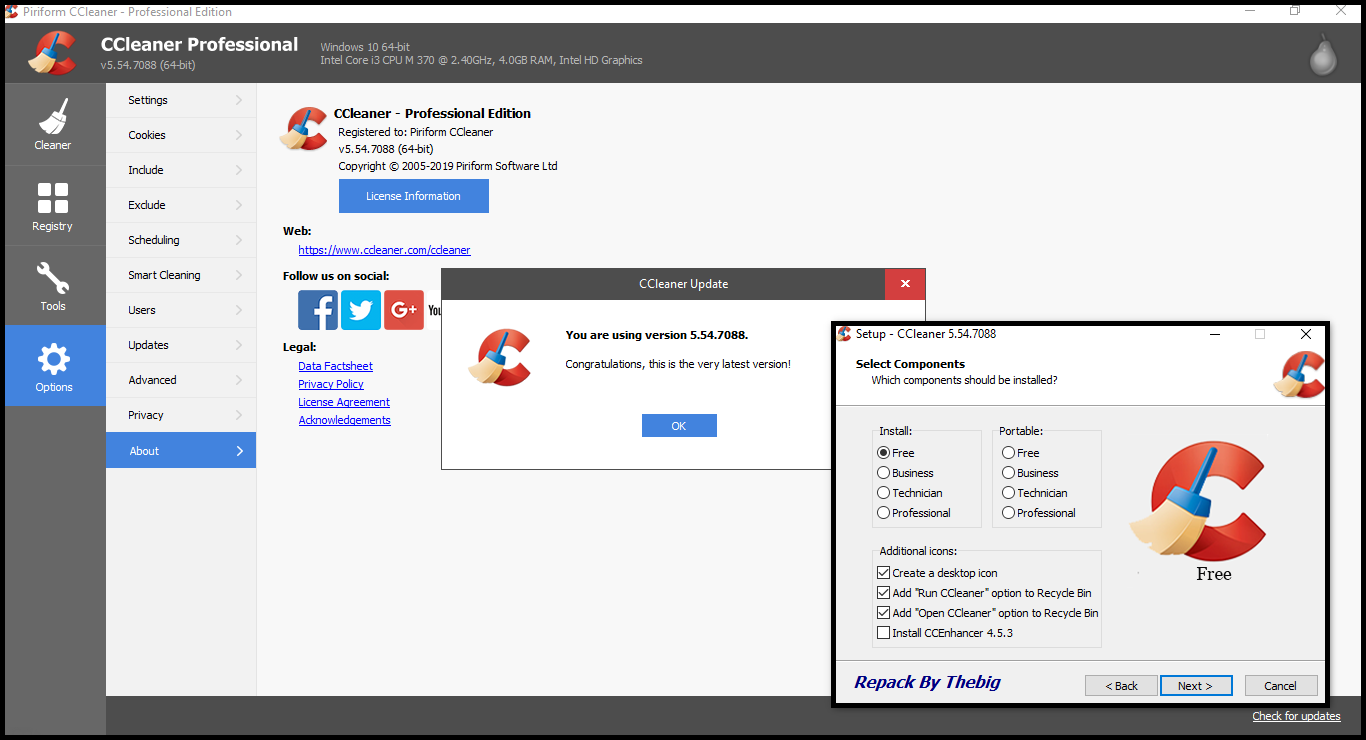This screenshot has width=1366, height=740.
Task: Click Cancel in the Setup wizard
Action: (1281, 686)
